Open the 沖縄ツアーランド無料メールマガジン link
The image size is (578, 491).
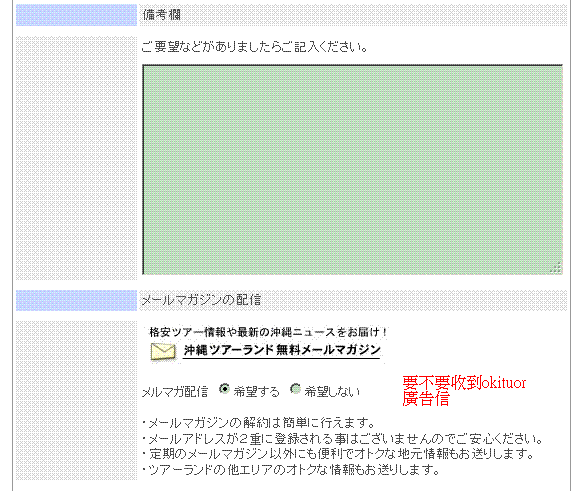[282, 350]
